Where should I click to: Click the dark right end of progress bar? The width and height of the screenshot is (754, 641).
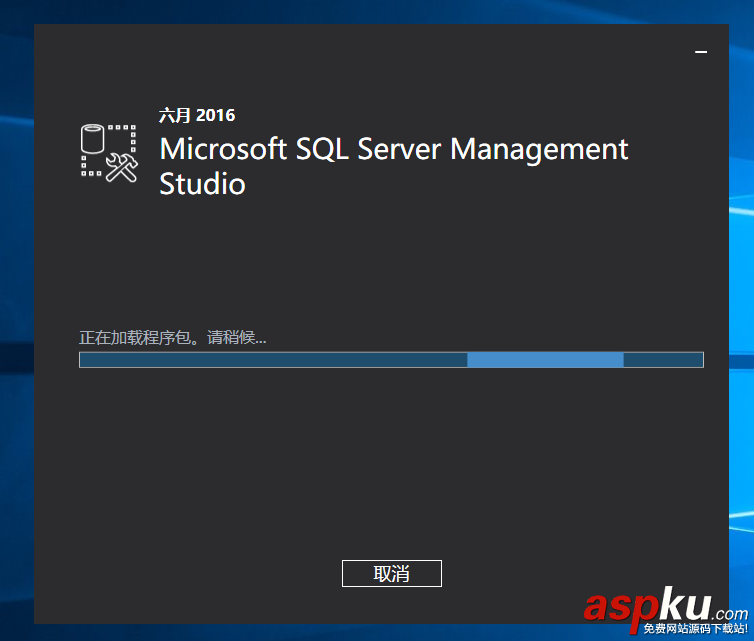click(663, 360)
